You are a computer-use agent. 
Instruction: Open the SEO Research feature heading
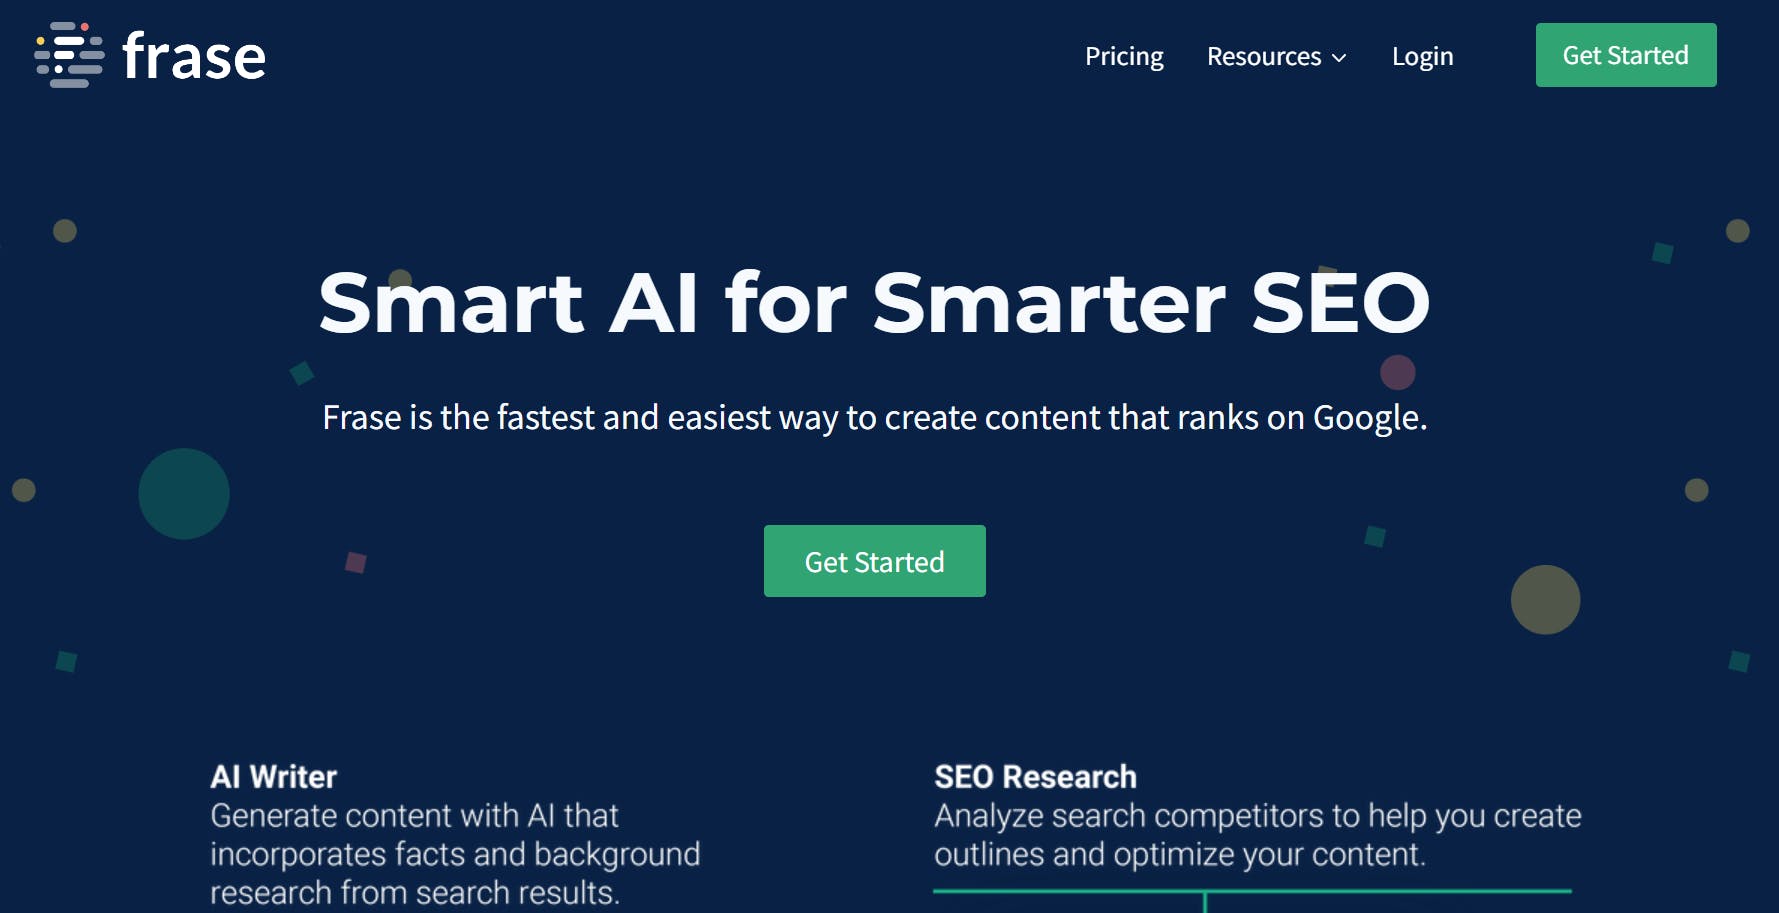[x=1035, y=777]
